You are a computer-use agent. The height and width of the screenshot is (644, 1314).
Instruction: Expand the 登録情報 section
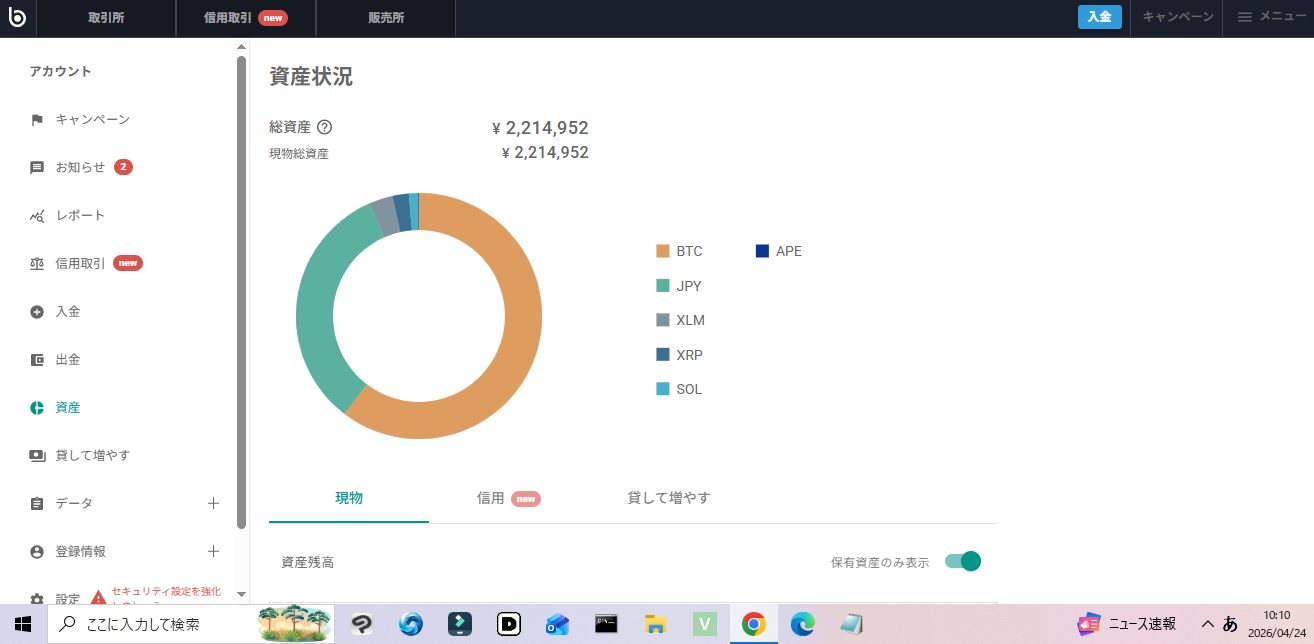(213, 551)
